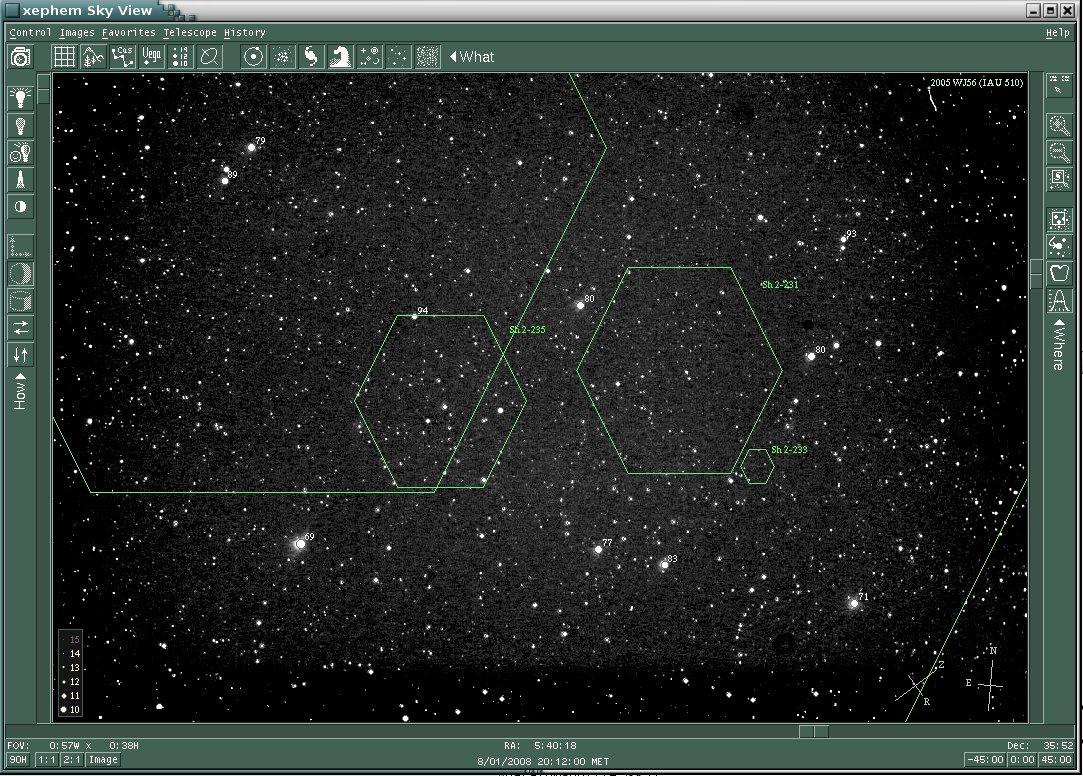The height and width of the screenshot is (776, 1083).
Task: Click the horsehead nebula objects icon
Action: tap(341, 57)
